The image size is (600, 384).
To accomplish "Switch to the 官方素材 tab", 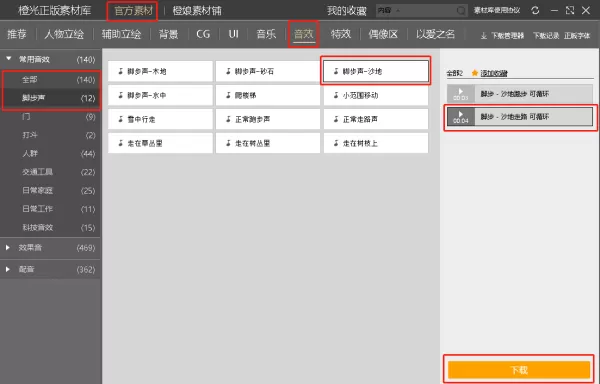I will (133, 11).
